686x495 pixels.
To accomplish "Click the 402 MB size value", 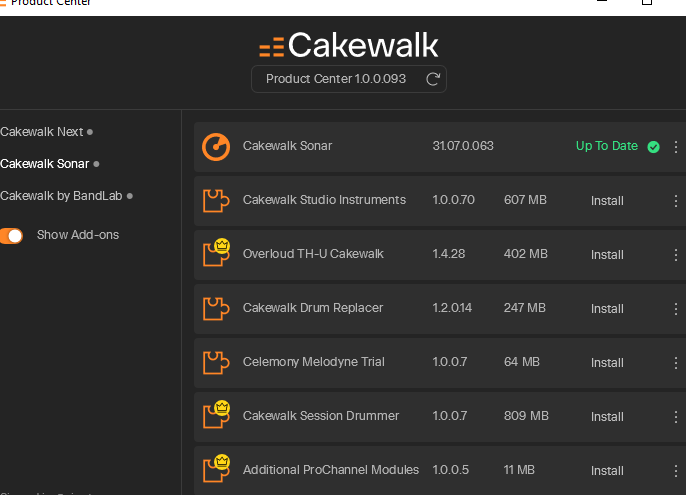I will pyautogui.click(x=525, y=254).
